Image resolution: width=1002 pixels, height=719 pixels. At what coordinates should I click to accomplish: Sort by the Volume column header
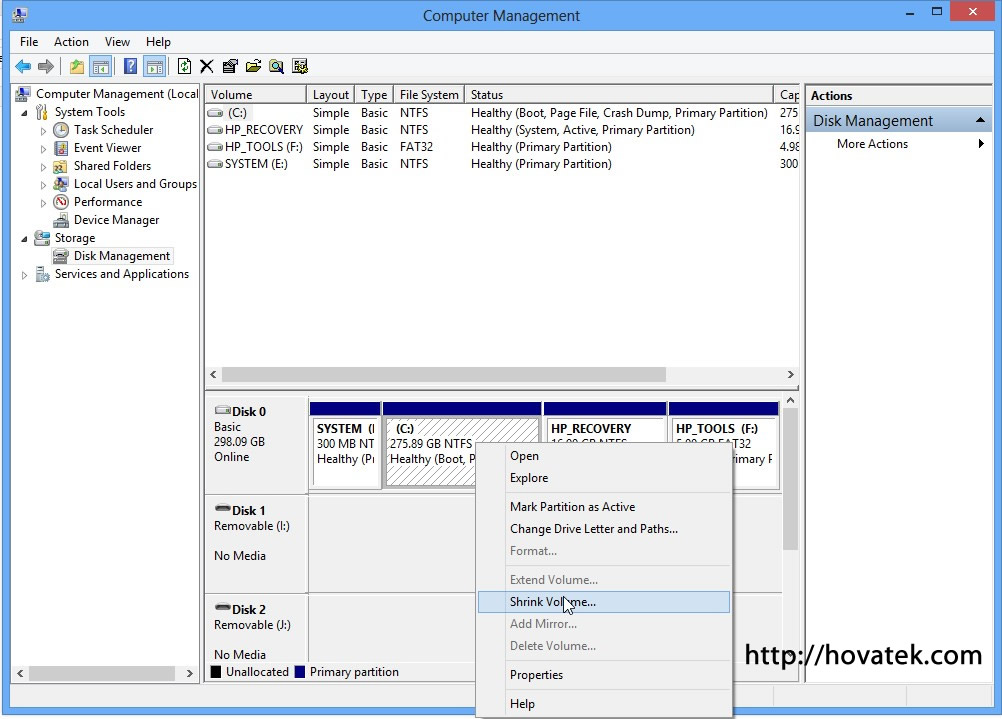pos(255,95)
